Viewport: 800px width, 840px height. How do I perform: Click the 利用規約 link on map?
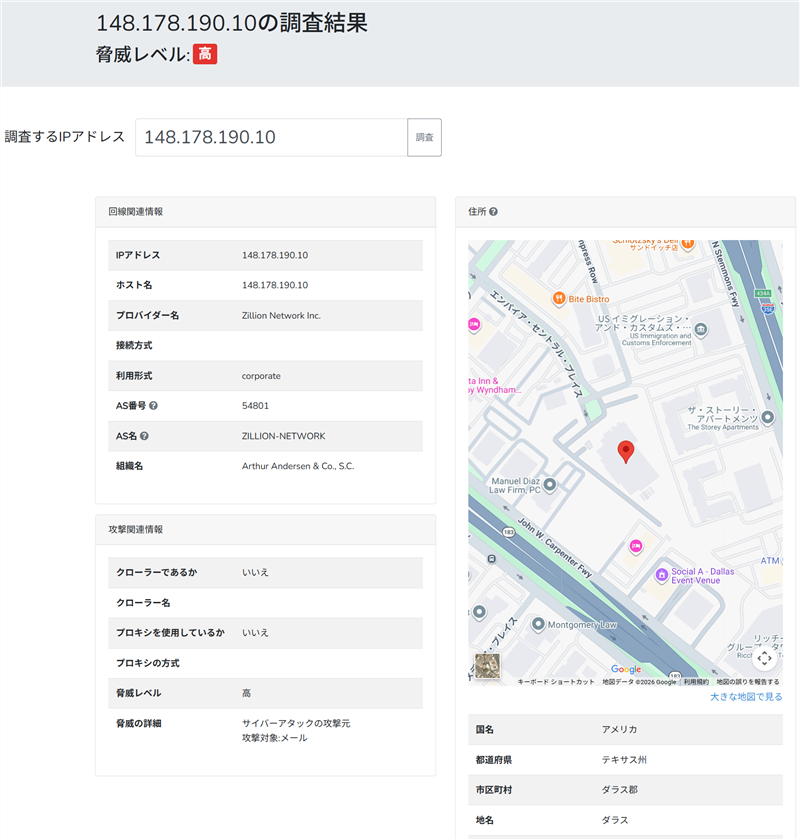click(x=696, y=682)
